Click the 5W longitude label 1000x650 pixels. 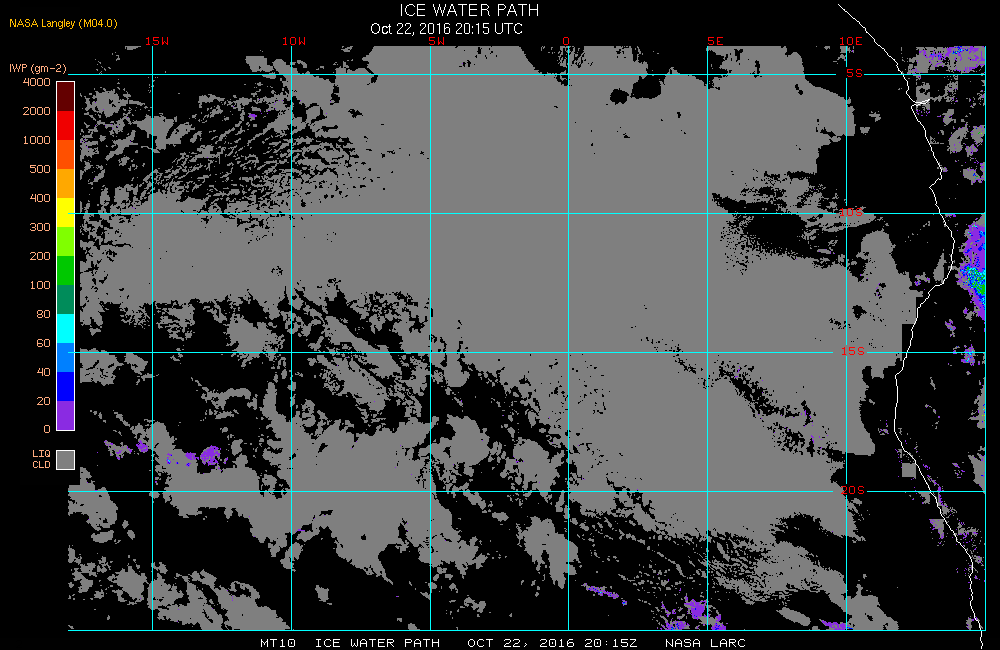pyautogui.click(x=437, y=41)
